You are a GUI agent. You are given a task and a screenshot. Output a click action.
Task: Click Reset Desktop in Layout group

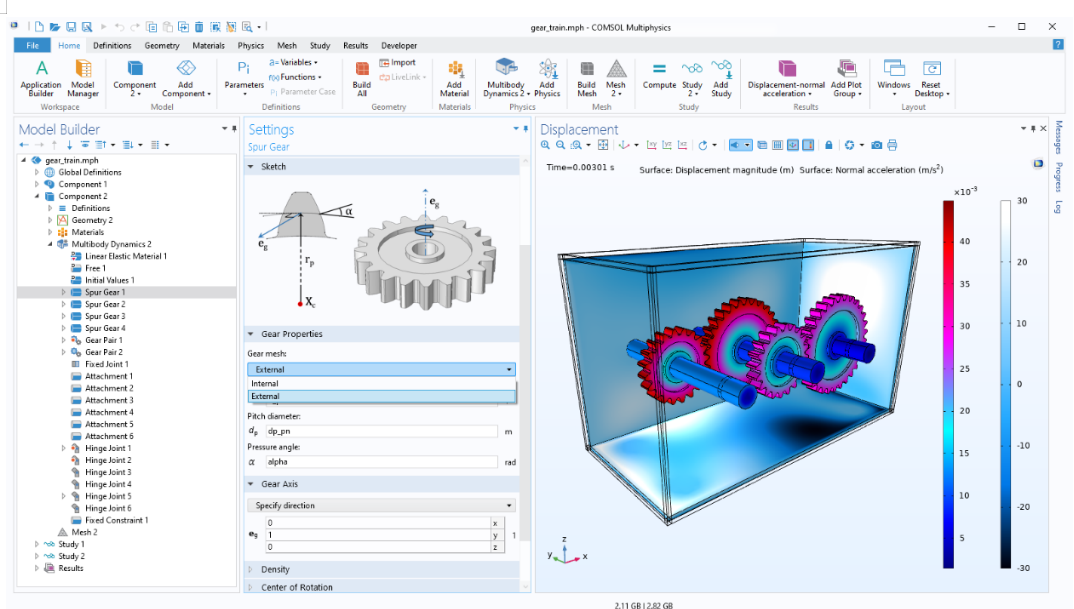pos(932,78)
